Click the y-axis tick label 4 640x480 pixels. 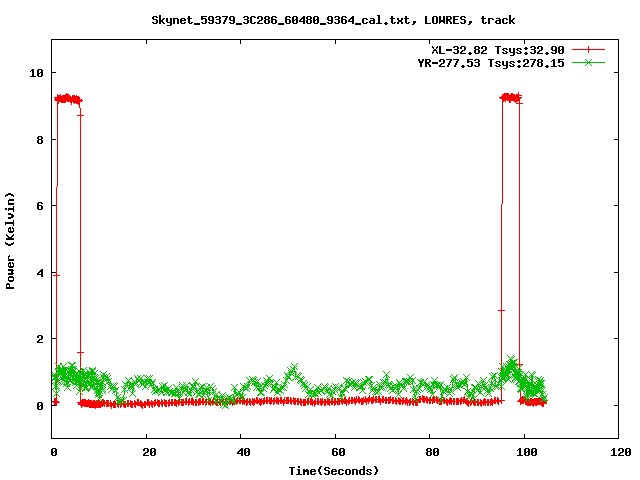click(40, 273)
